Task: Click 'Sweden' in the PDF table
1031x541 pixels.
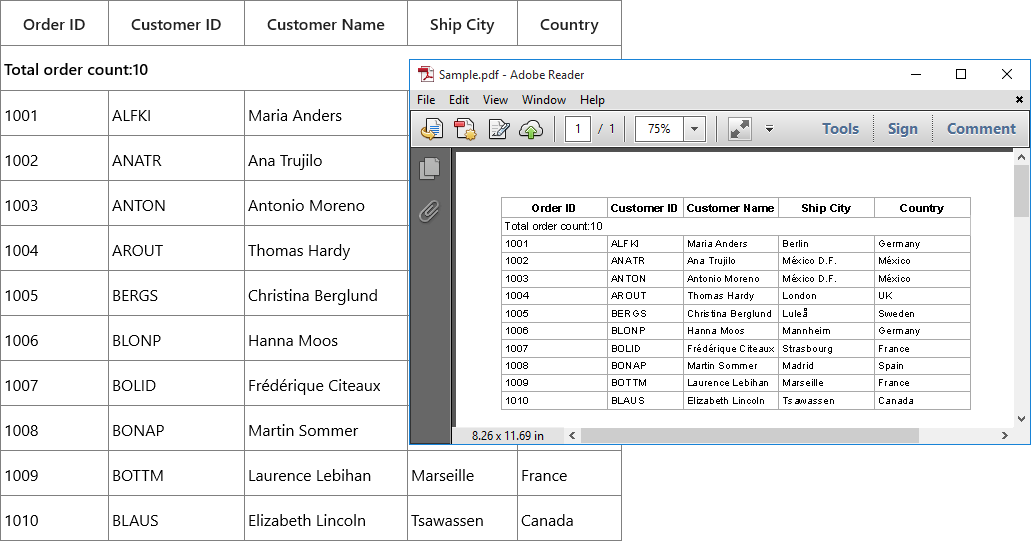Action: coord(896,314)
